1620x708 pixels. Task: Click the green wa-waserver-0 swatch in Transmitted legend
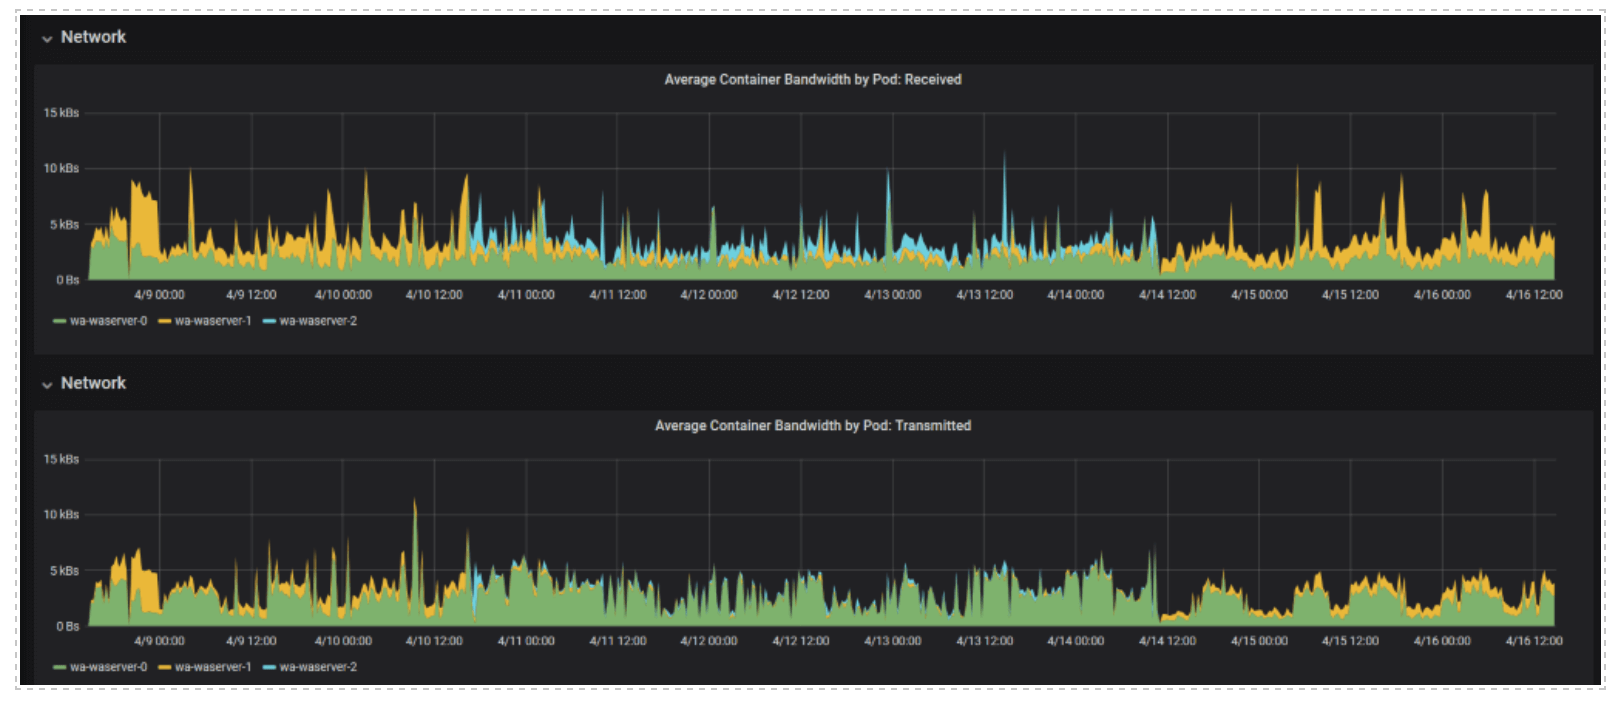tap(59, 668)
